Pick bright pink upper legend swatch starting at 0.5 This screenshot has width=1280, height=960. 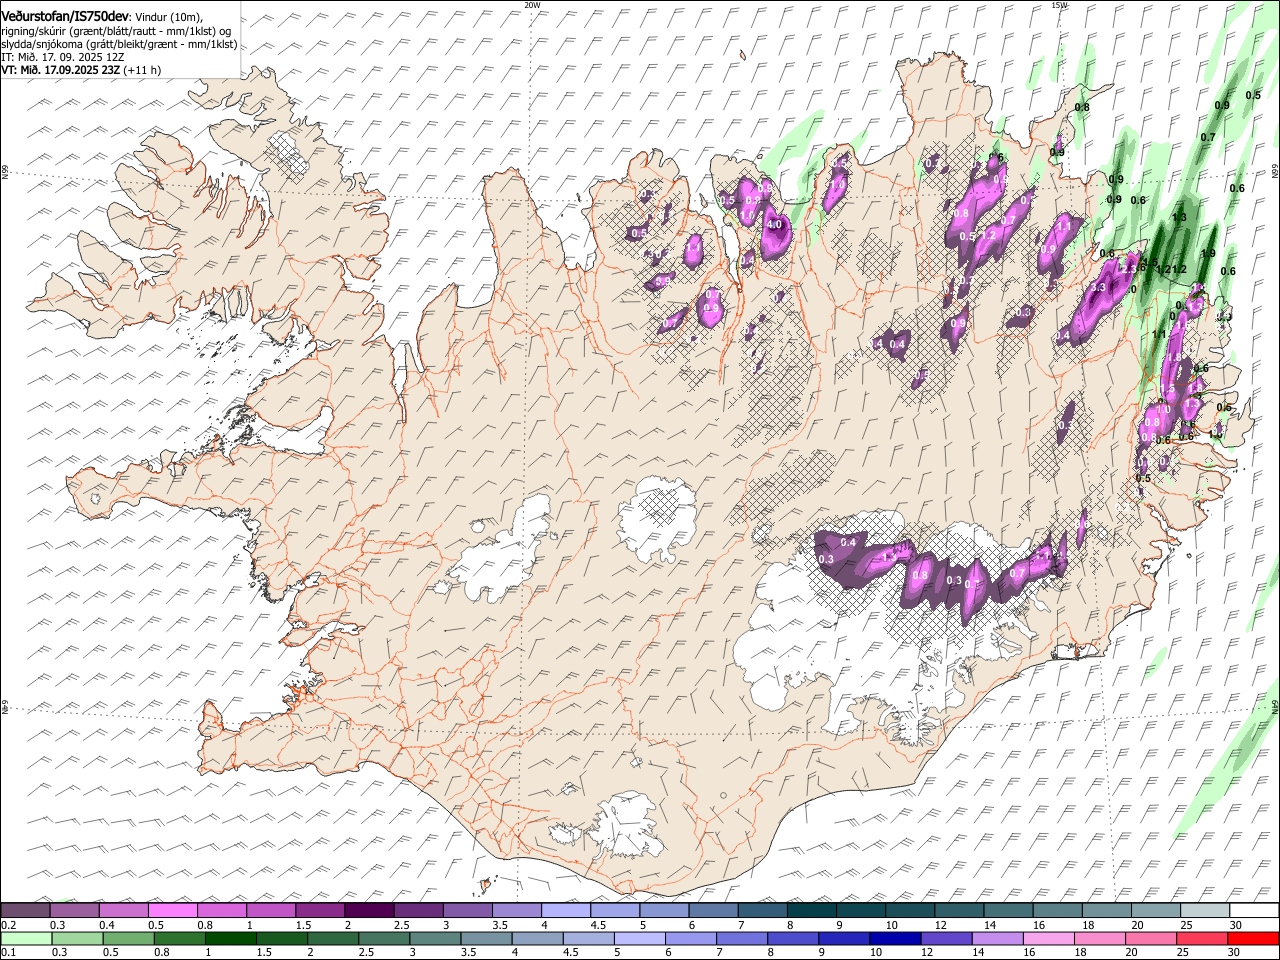pyautogui.click(x=172, y=911)
